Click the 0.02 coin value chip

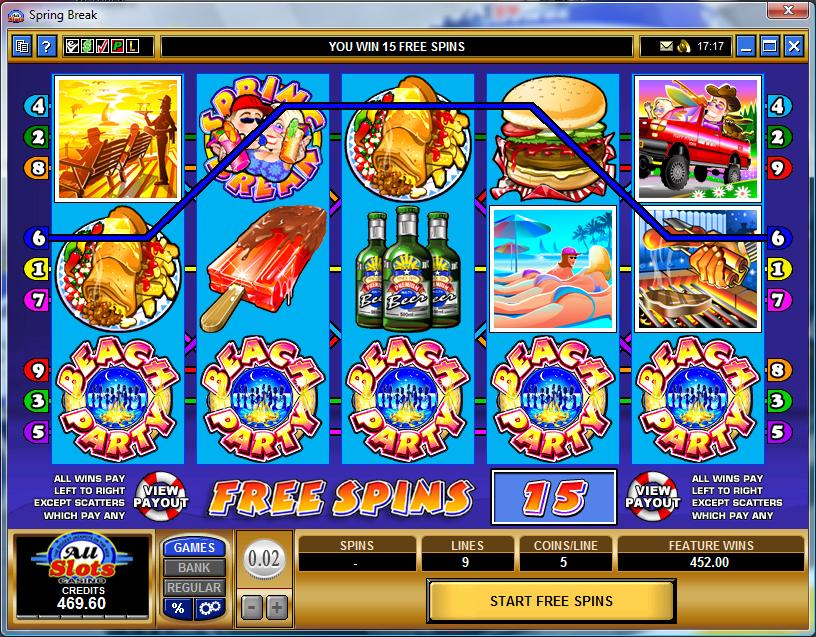pos(264,559)
